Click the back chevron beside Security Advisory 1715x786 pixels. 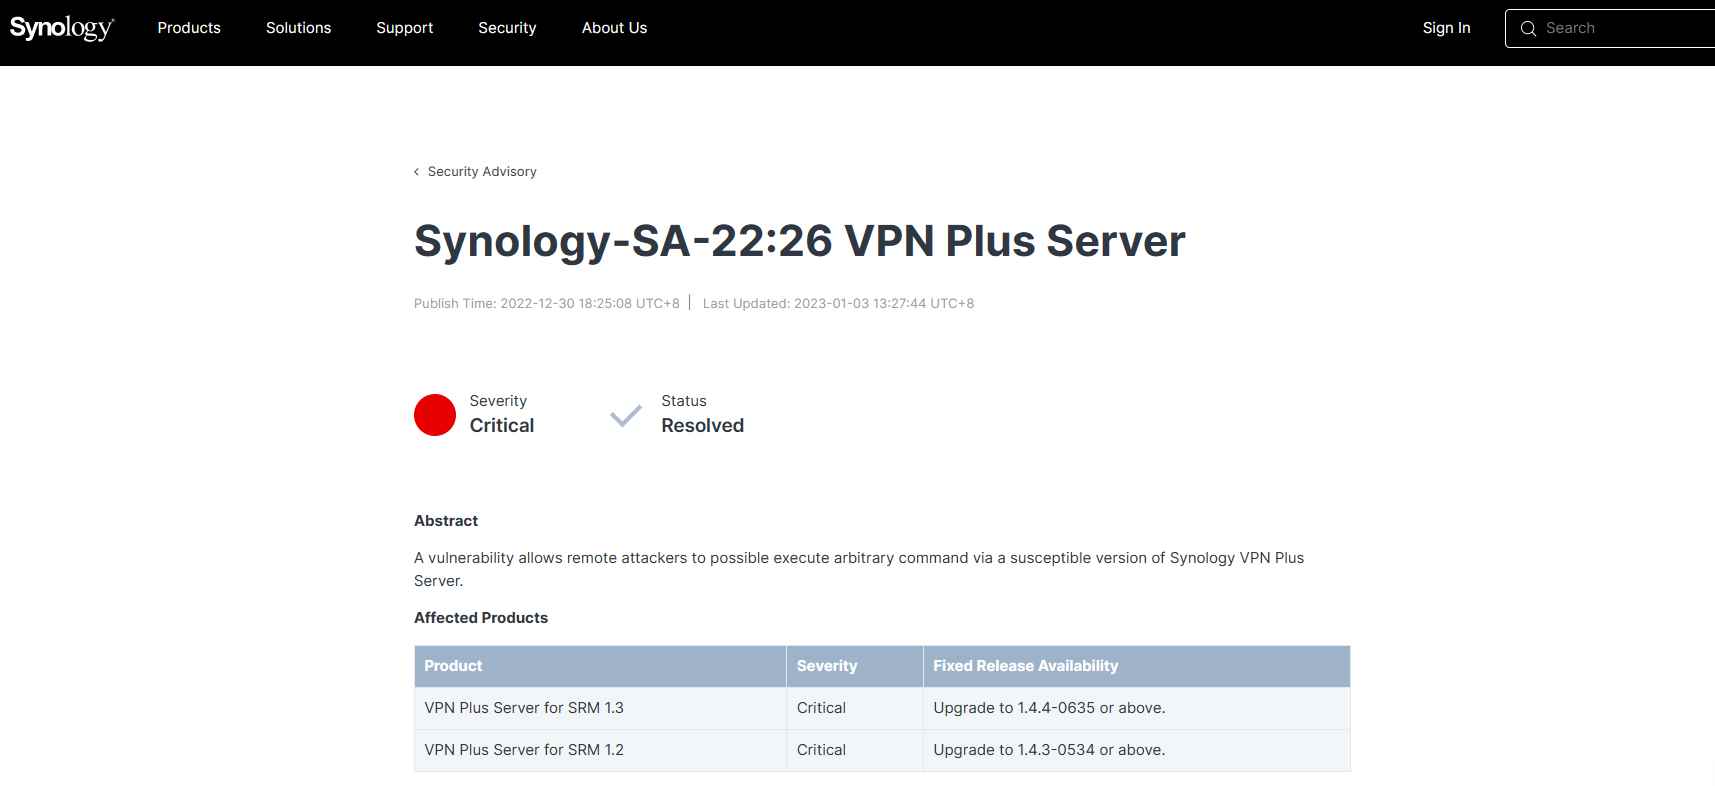[417, 172]
